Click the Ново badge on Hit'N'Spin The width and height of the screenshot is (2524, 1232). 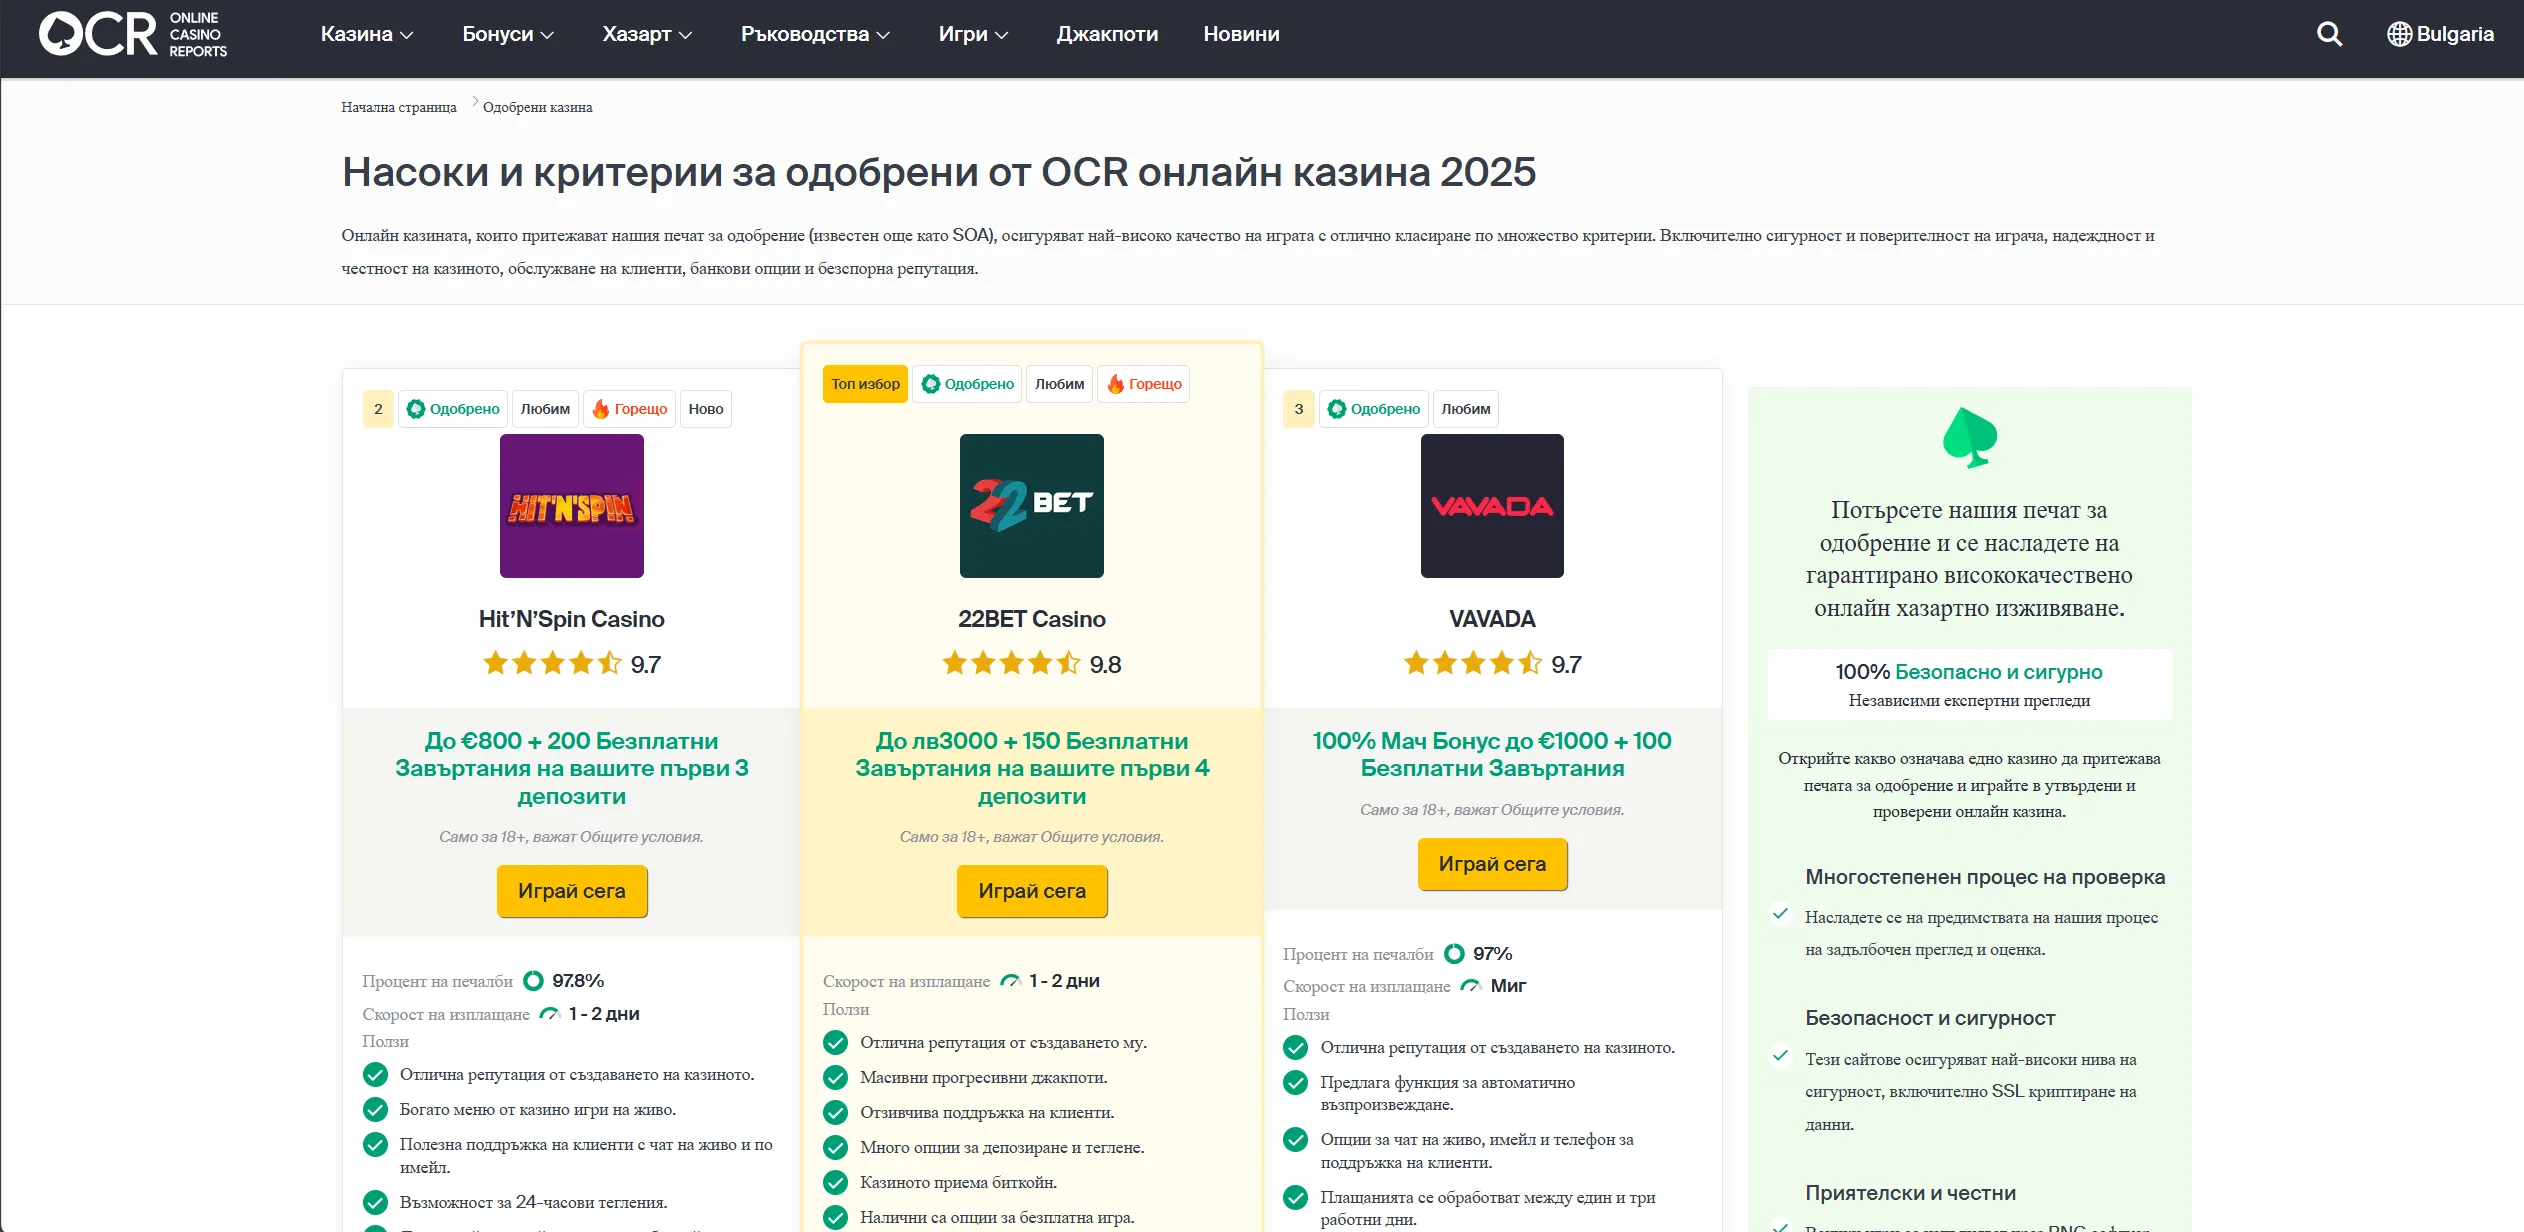tap(706, 409)
